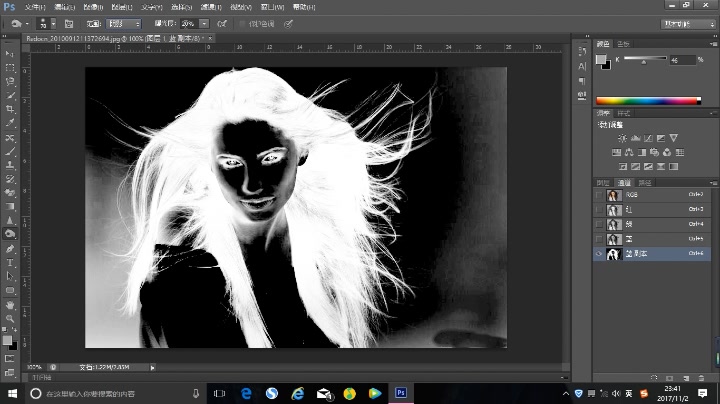Load channel as selection button

point(654,378)
